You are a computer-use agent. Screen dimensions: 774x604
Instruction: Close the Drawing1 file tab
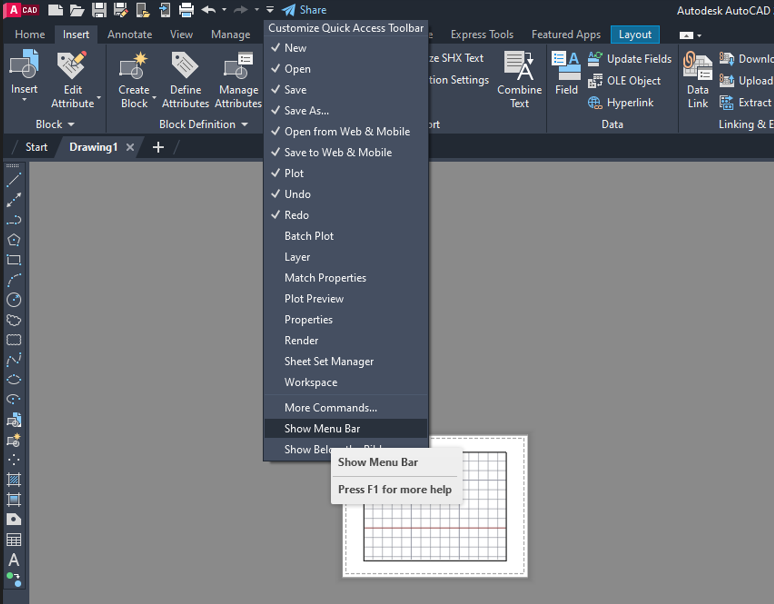point(130,147)
